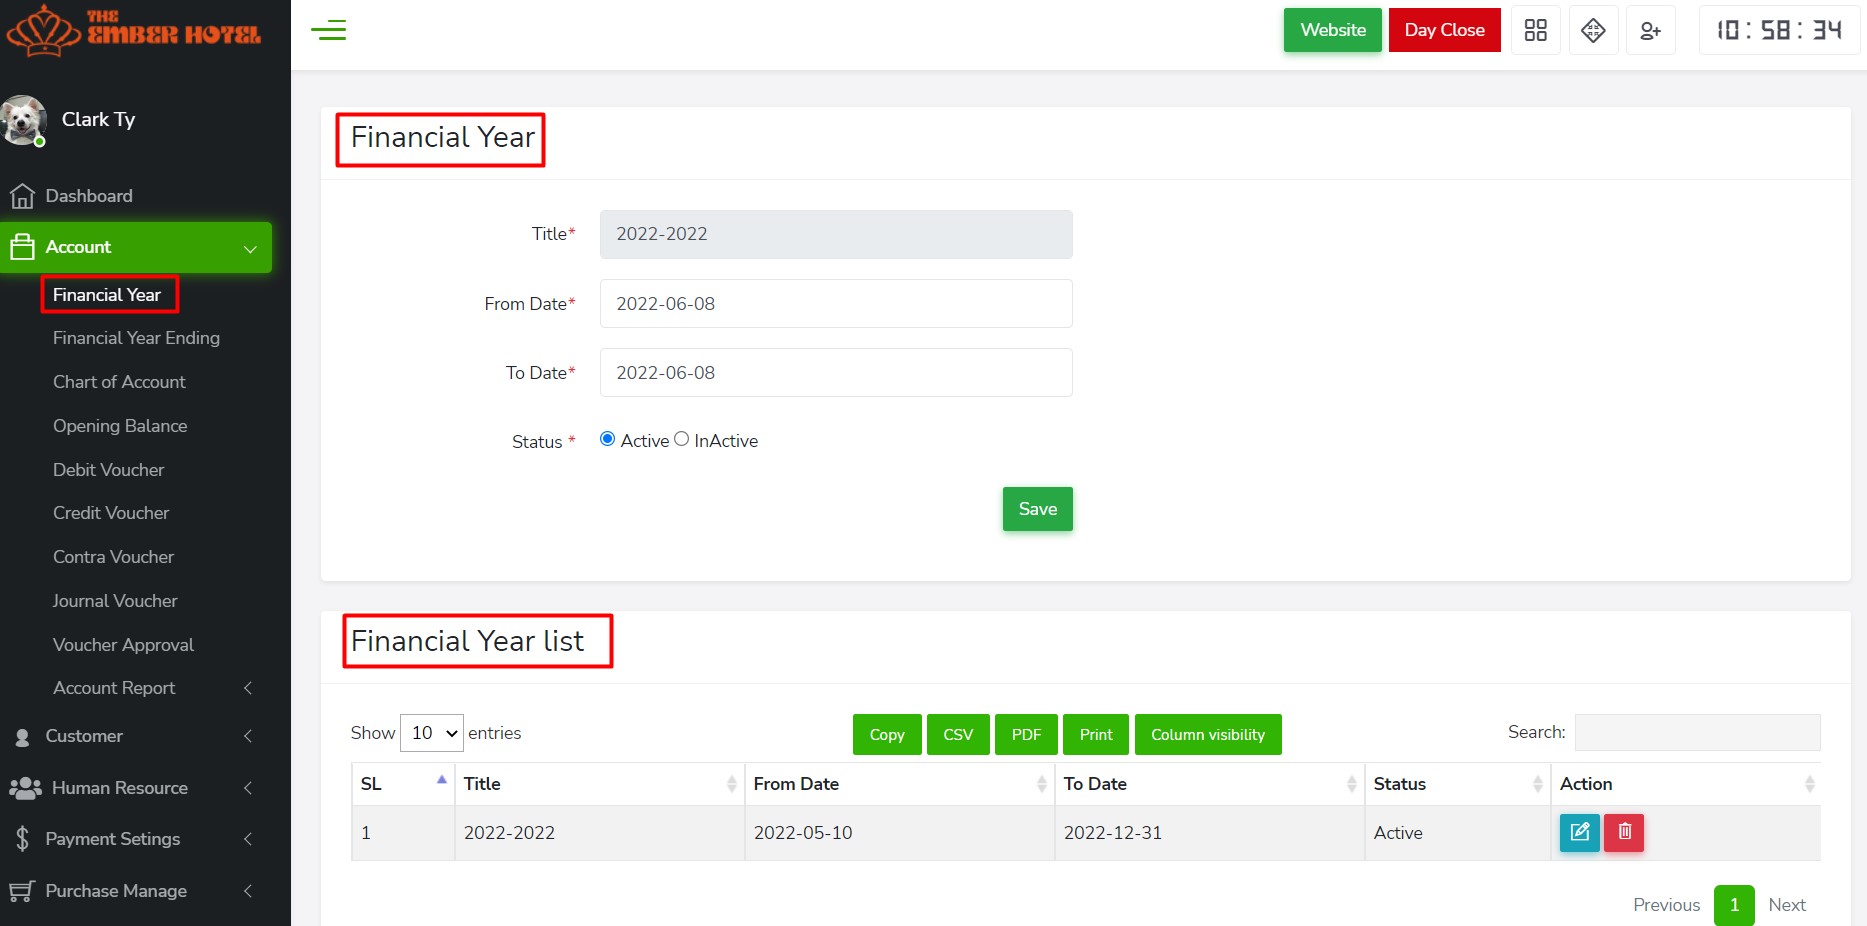
Task: Sort the table by SL column
Action: 402,784
